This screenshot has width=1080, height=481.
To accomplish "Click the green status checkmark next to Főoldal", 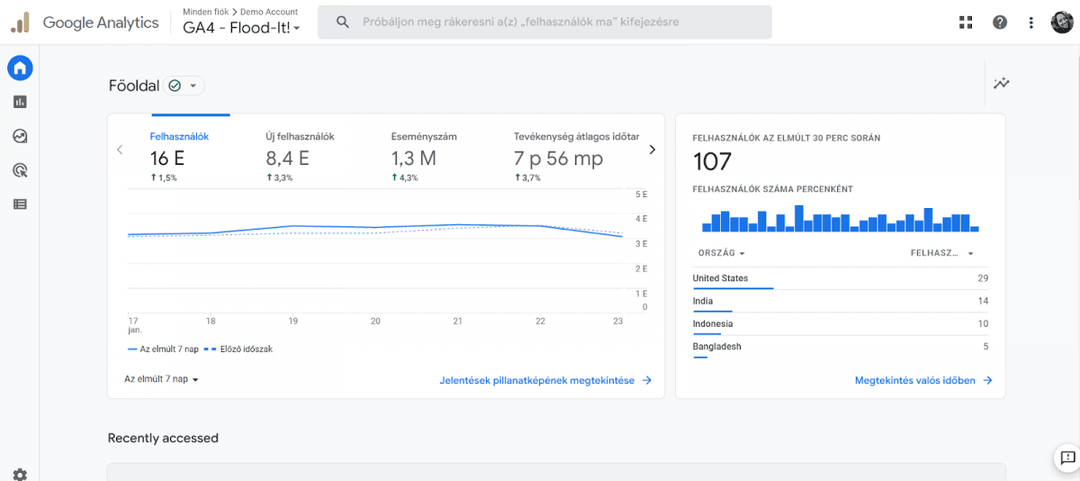I will [175, 85].
